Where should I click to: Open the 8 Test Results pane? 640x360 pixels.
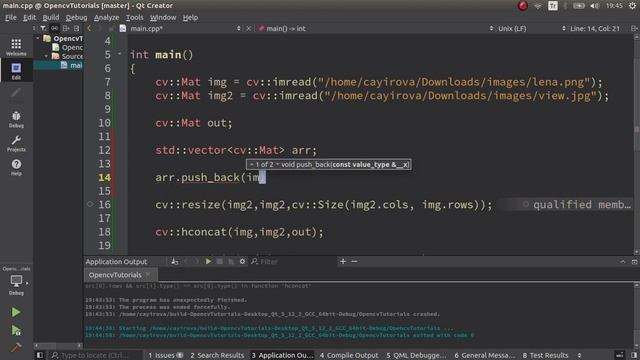click(545, 355)
